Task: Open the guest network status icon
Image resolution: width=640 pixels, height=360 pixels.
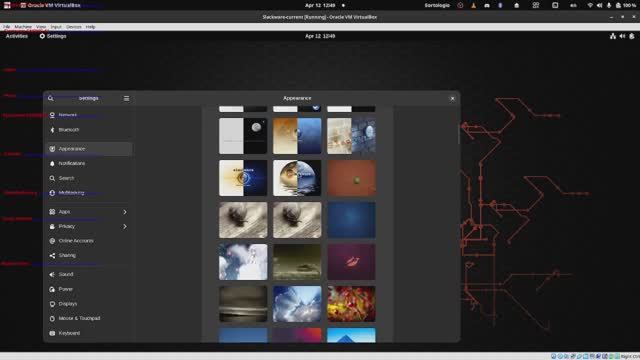Action: 613,36
